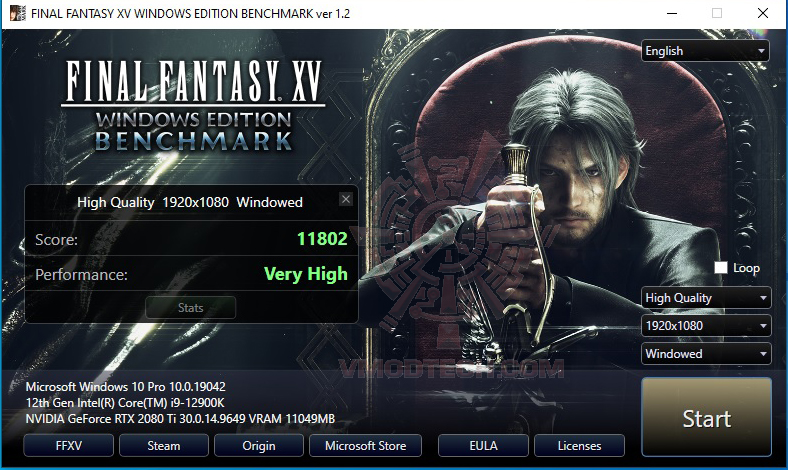The image size is (788, 470).
Task: Close the benchmark application window
Action: point(762,13)
